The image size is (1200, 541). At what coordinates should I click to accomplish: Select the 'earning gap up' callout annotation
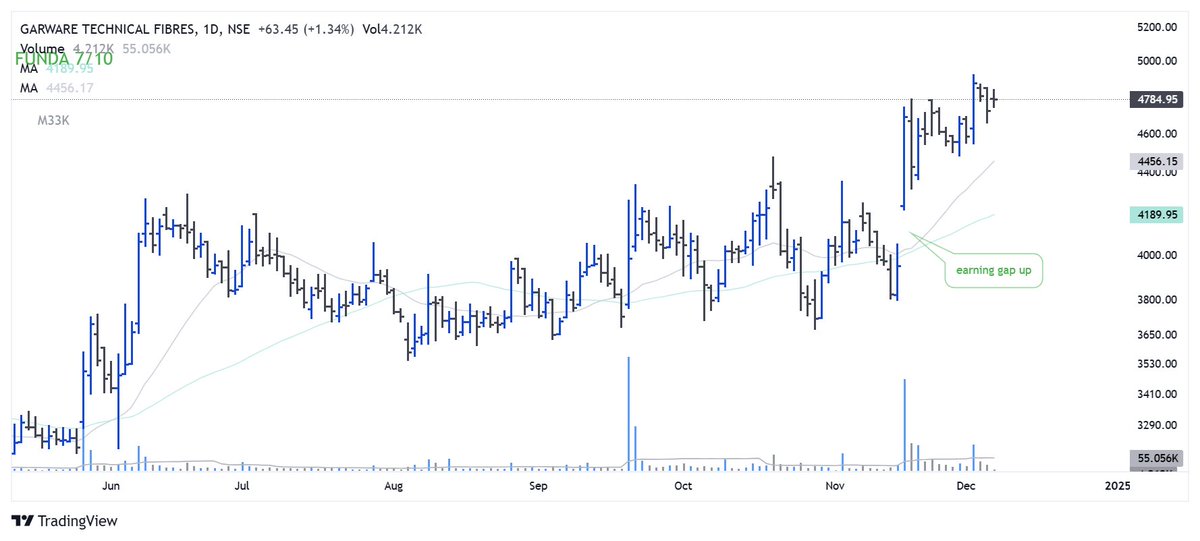(x=994, y=270)
